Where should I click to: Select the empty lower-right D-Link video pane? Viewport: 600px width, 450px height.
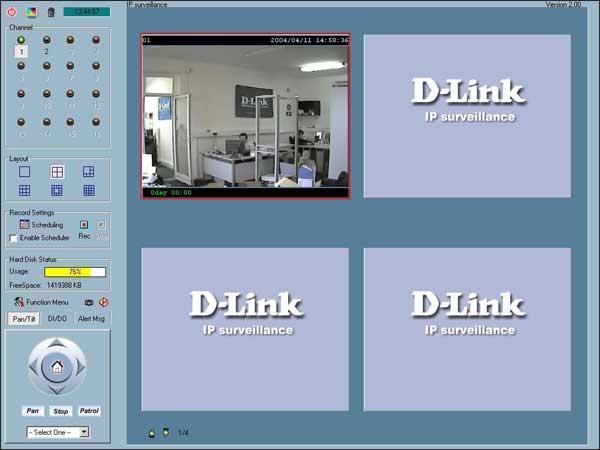click(x=467, y=329)
